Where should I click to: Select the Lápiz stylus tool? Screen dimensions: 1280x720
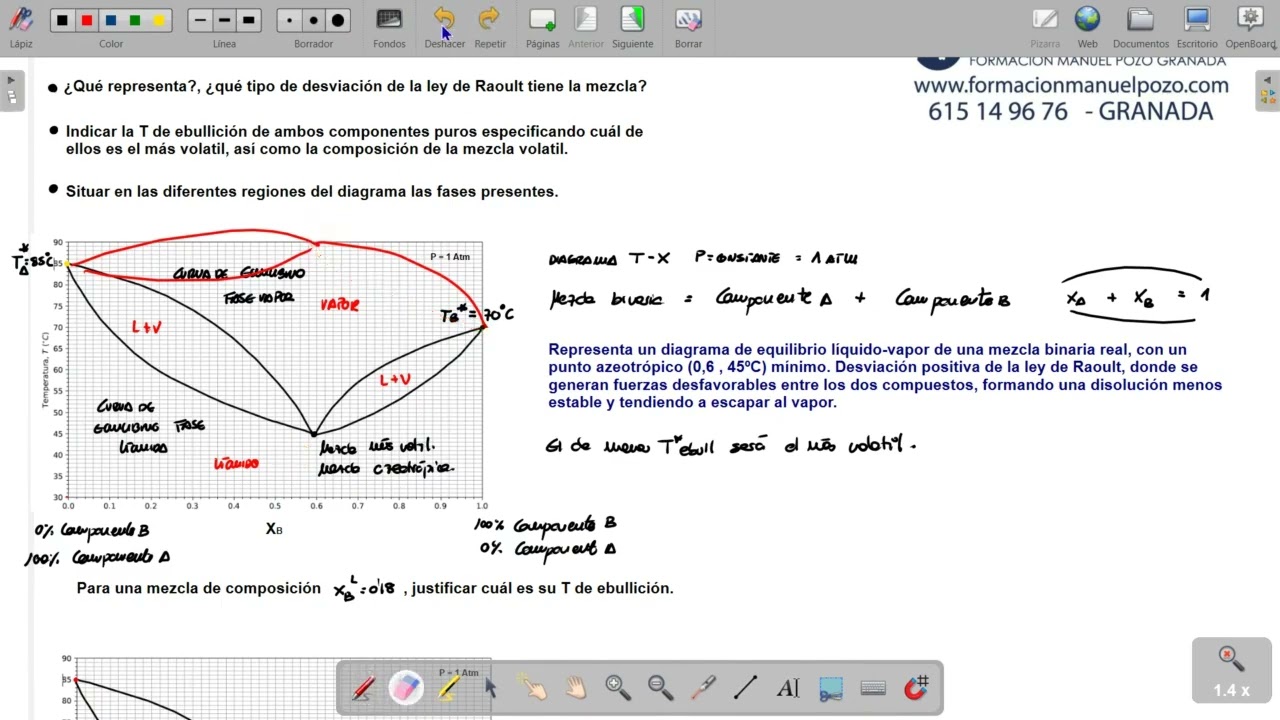pos(21,26)
